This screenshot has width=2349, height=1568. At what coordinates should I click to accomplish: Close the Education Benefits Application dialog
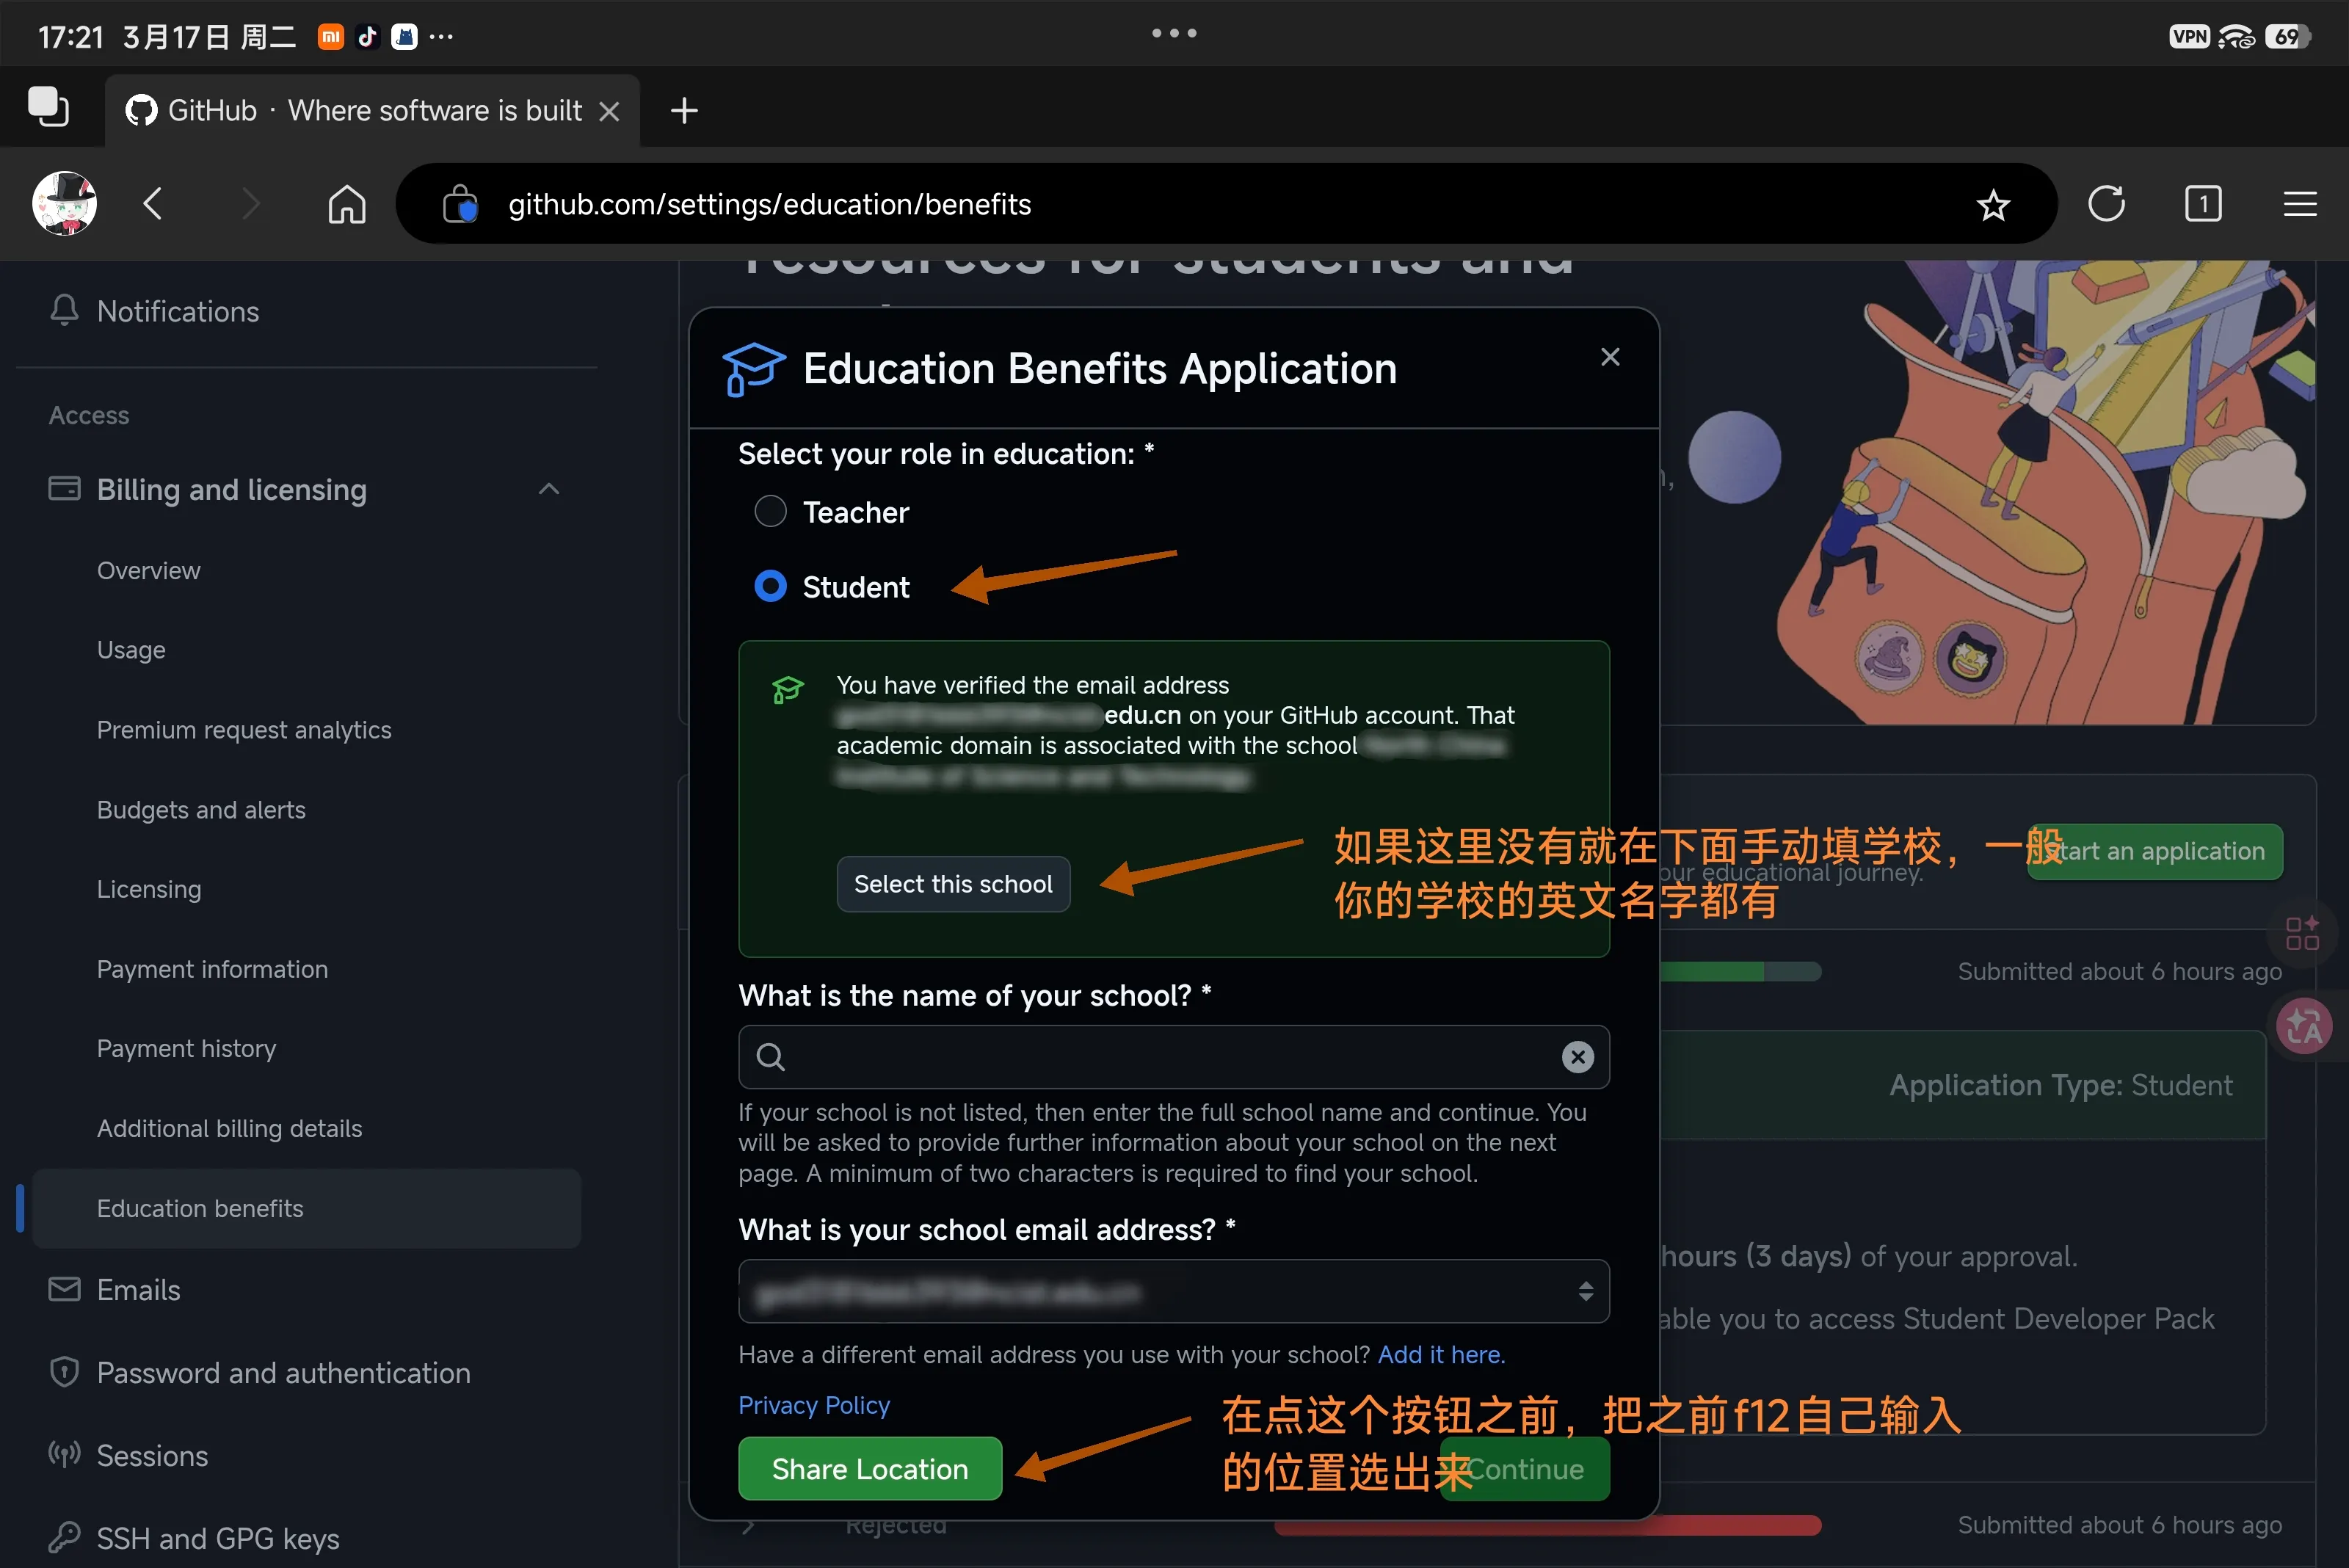click(x=1610, y=357)
